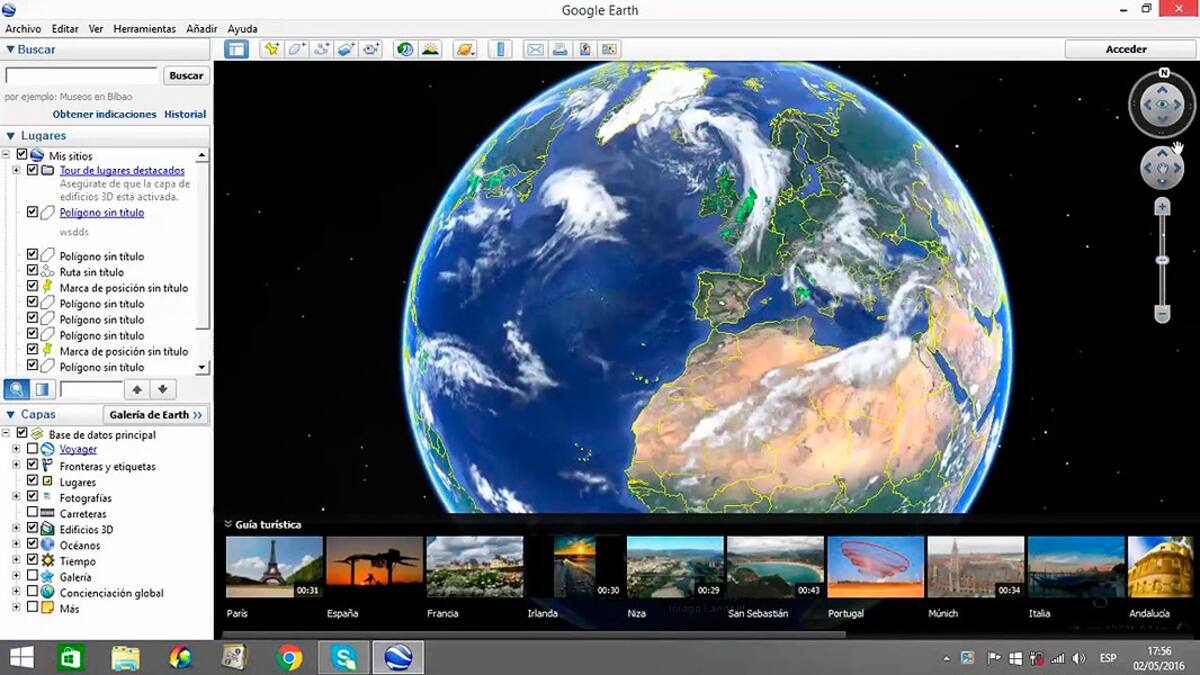
Task: Click the print icon in the toolbar
Action: 560,49
